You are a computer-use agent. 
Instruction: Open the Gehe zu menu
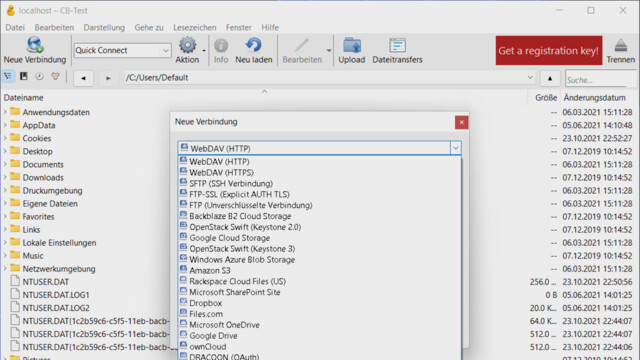point(149,27)
